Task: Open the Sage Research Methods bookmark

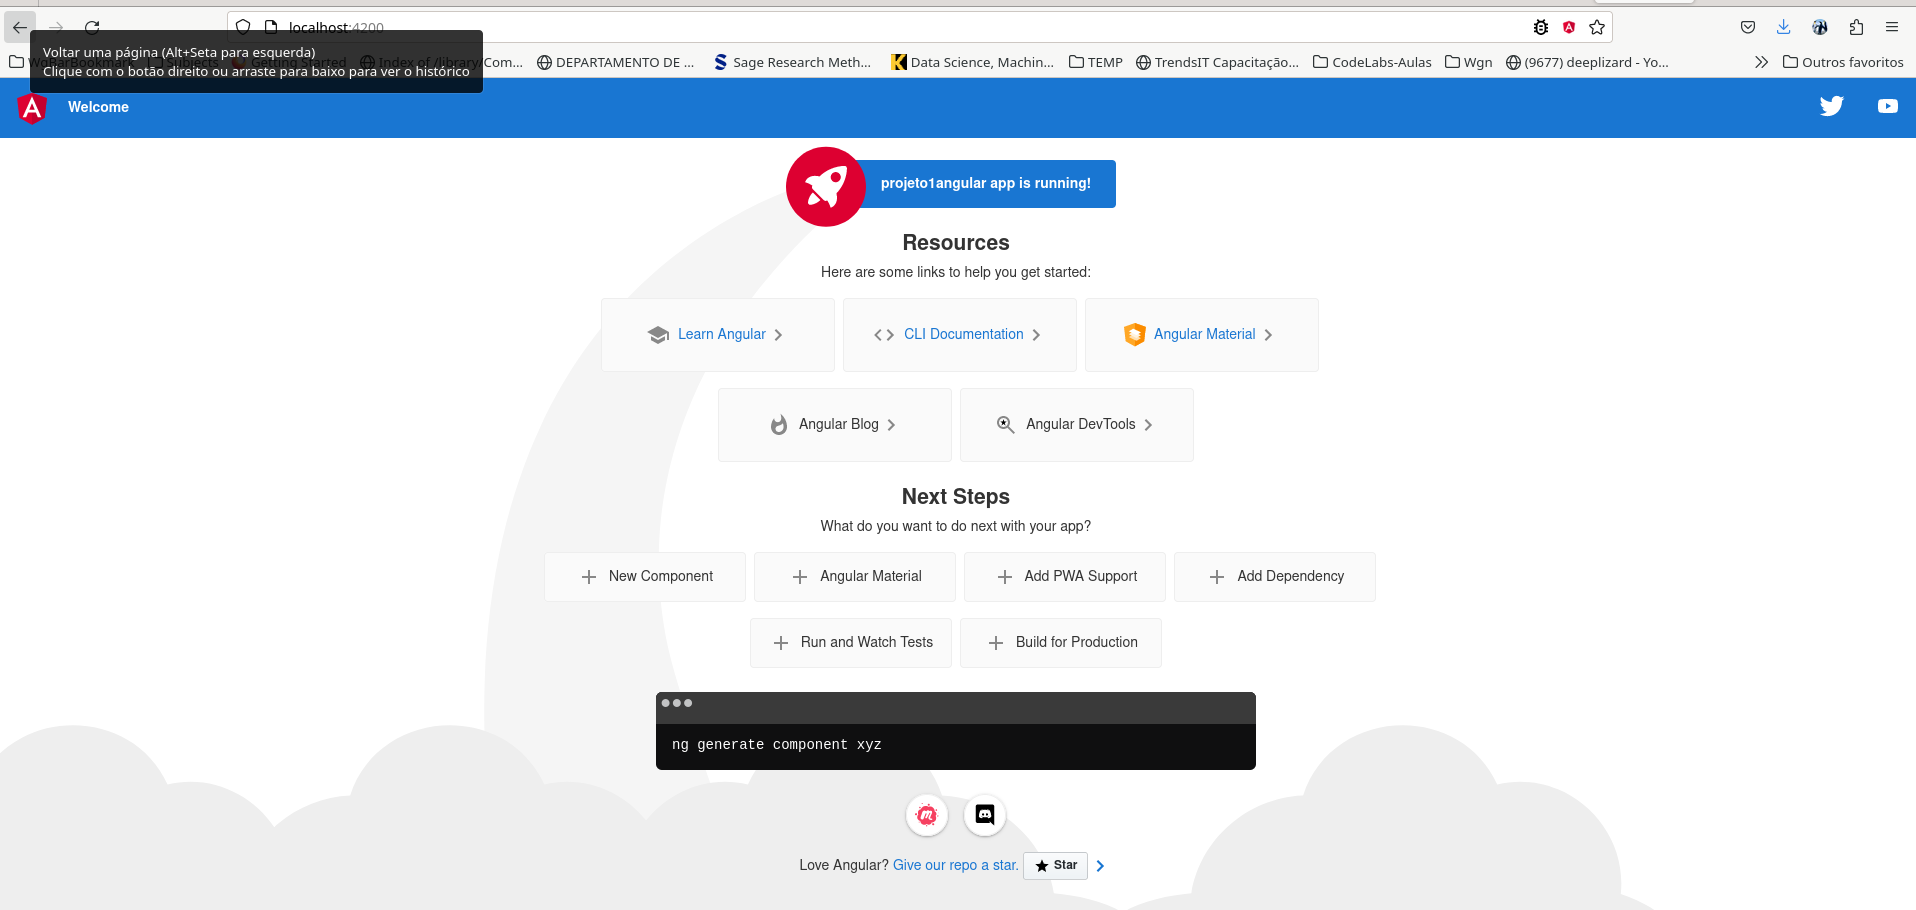Action: 792,62
